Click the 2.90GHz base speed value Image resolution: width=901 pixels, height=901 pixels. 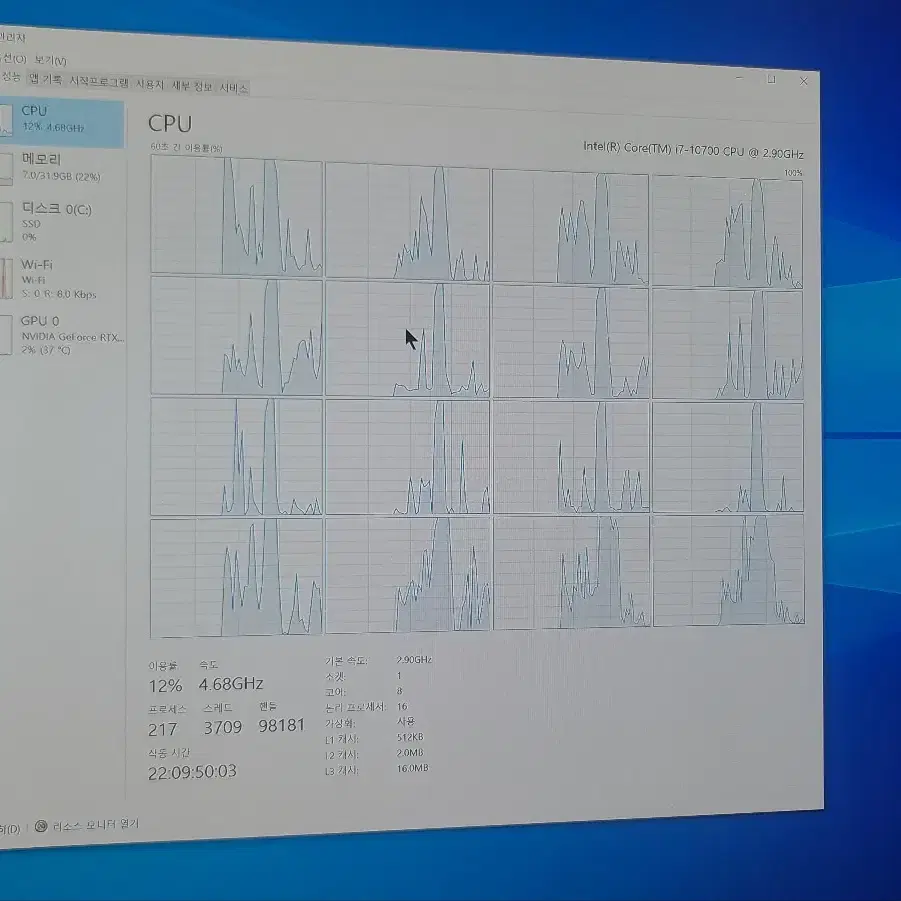pos(414,660)
